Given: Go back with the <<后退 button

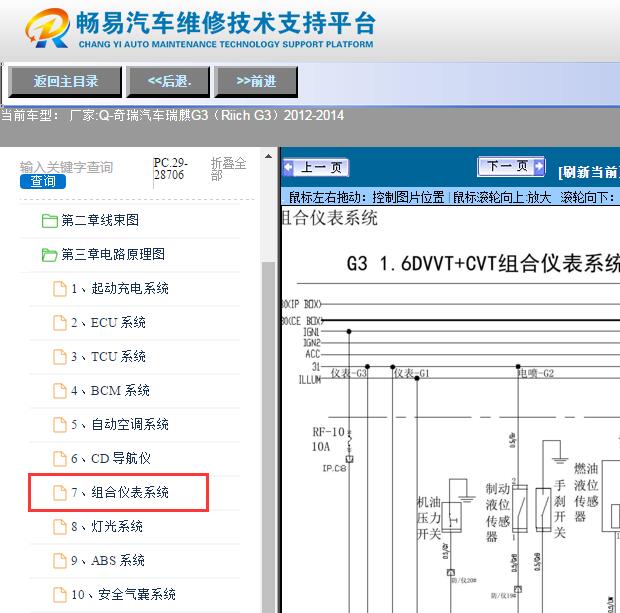Looking at the screenshot, I should (x=168, y=82).
